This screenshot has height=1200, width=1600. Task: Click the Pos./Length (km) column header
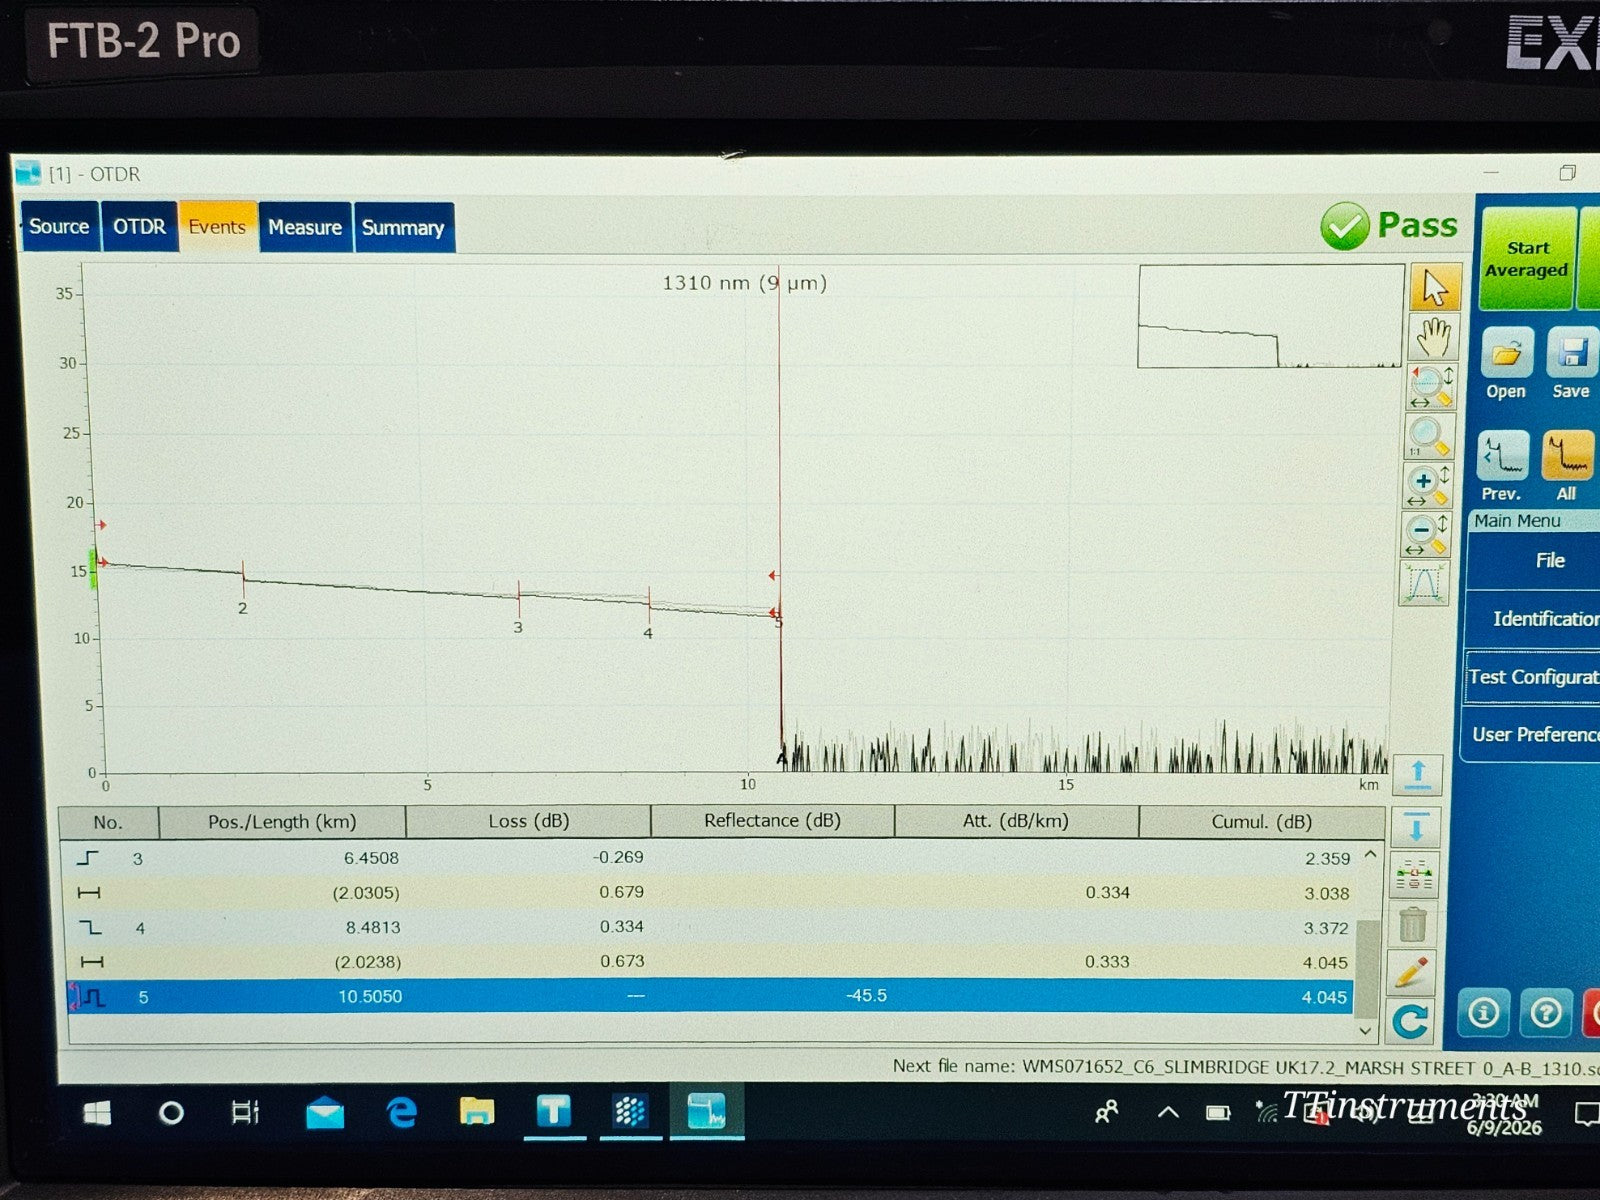click(x=282, y=822)
